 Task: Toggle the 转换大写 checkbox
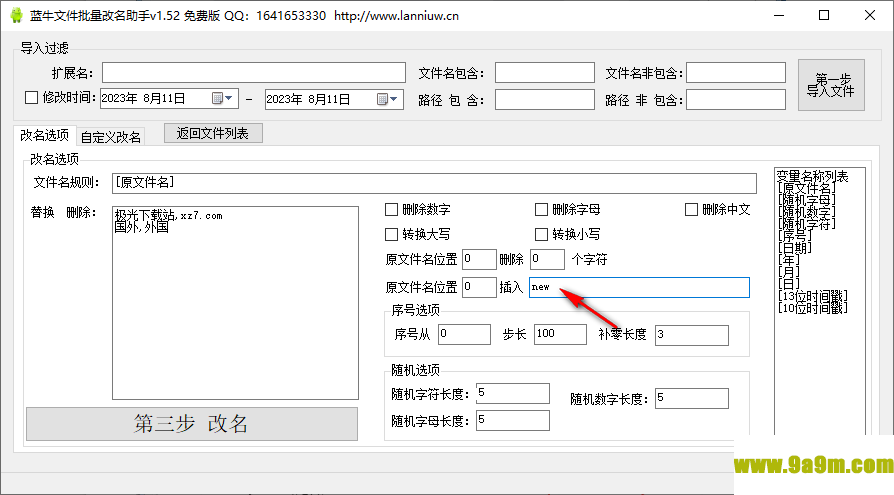coord(391,234)
